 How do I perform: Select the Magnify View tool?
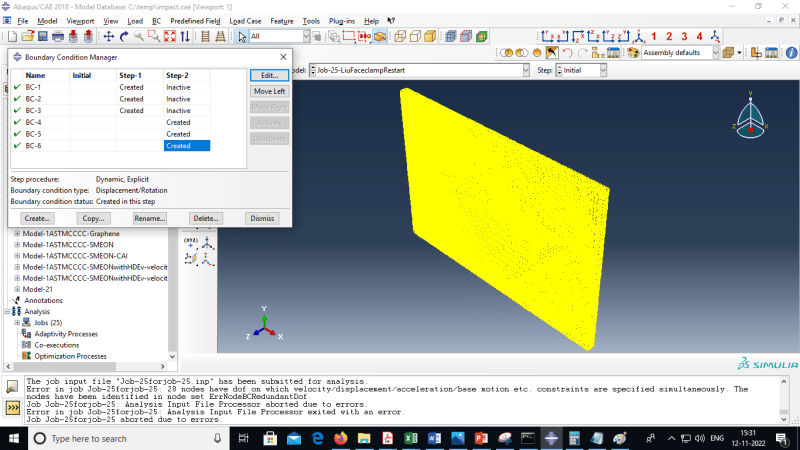point(139,36)
